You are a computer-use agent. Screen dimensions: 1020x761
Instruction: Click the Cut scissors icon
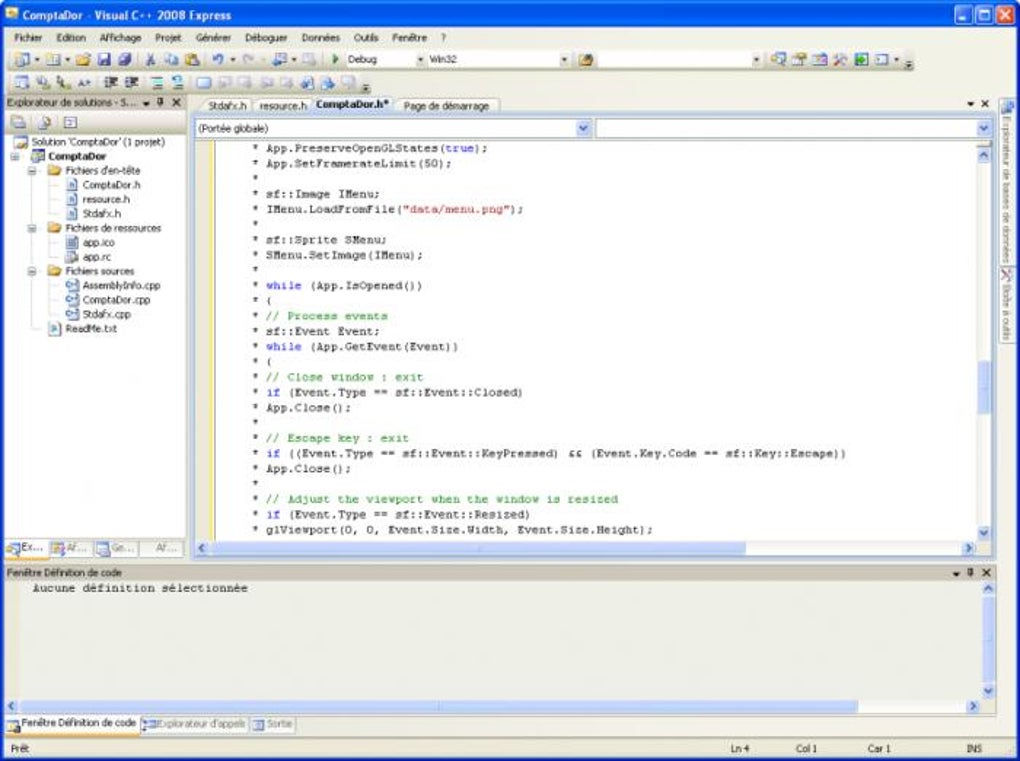click(x=151, y=60)
